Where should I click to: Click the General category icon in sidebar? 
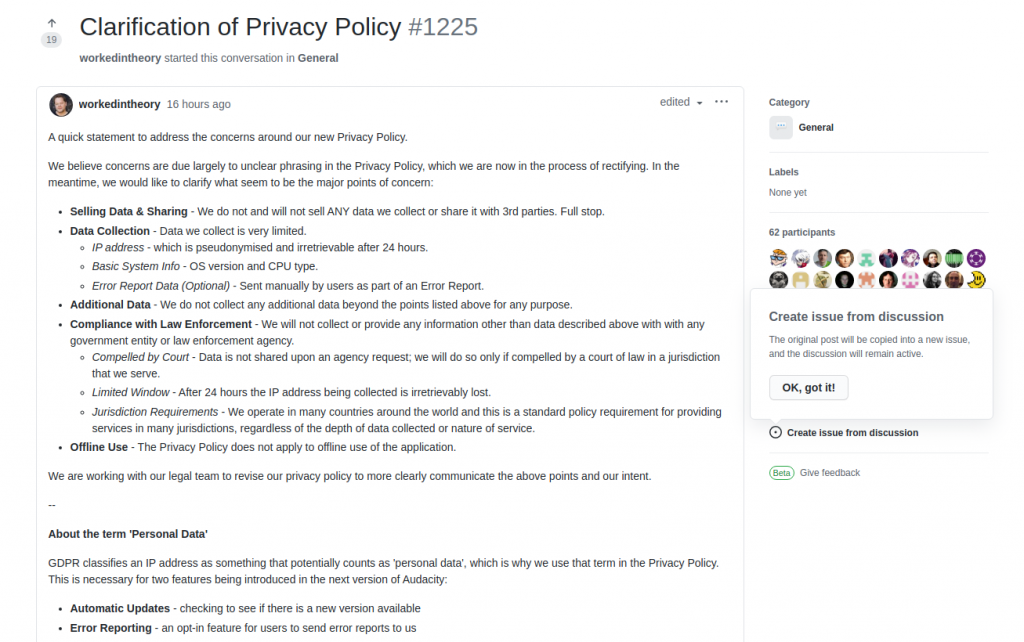[781, 128]
